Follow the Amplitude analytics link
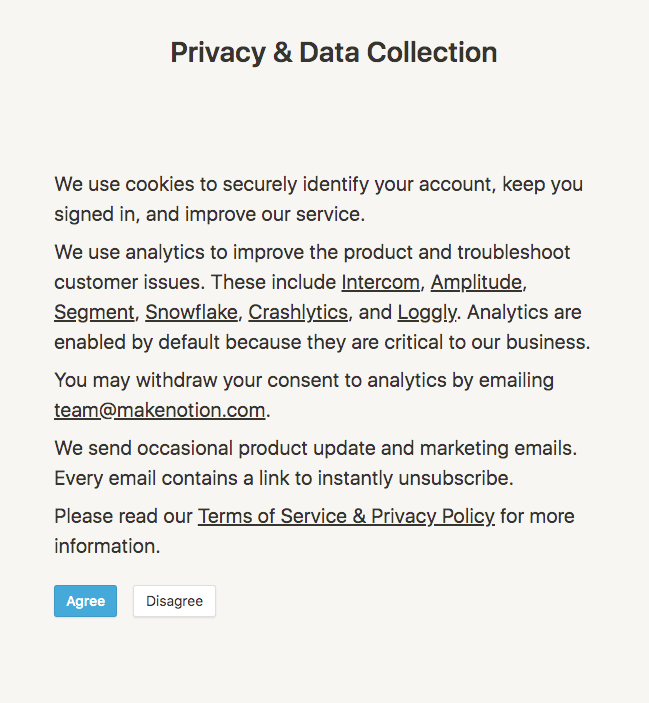Screen dimensions: 649x703 [x=476, y=282]
